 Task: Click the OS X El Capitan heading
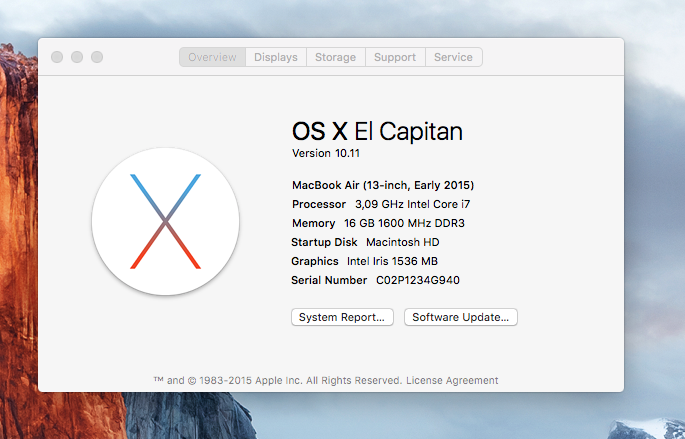pyautogui.click(x=376, y=131)
